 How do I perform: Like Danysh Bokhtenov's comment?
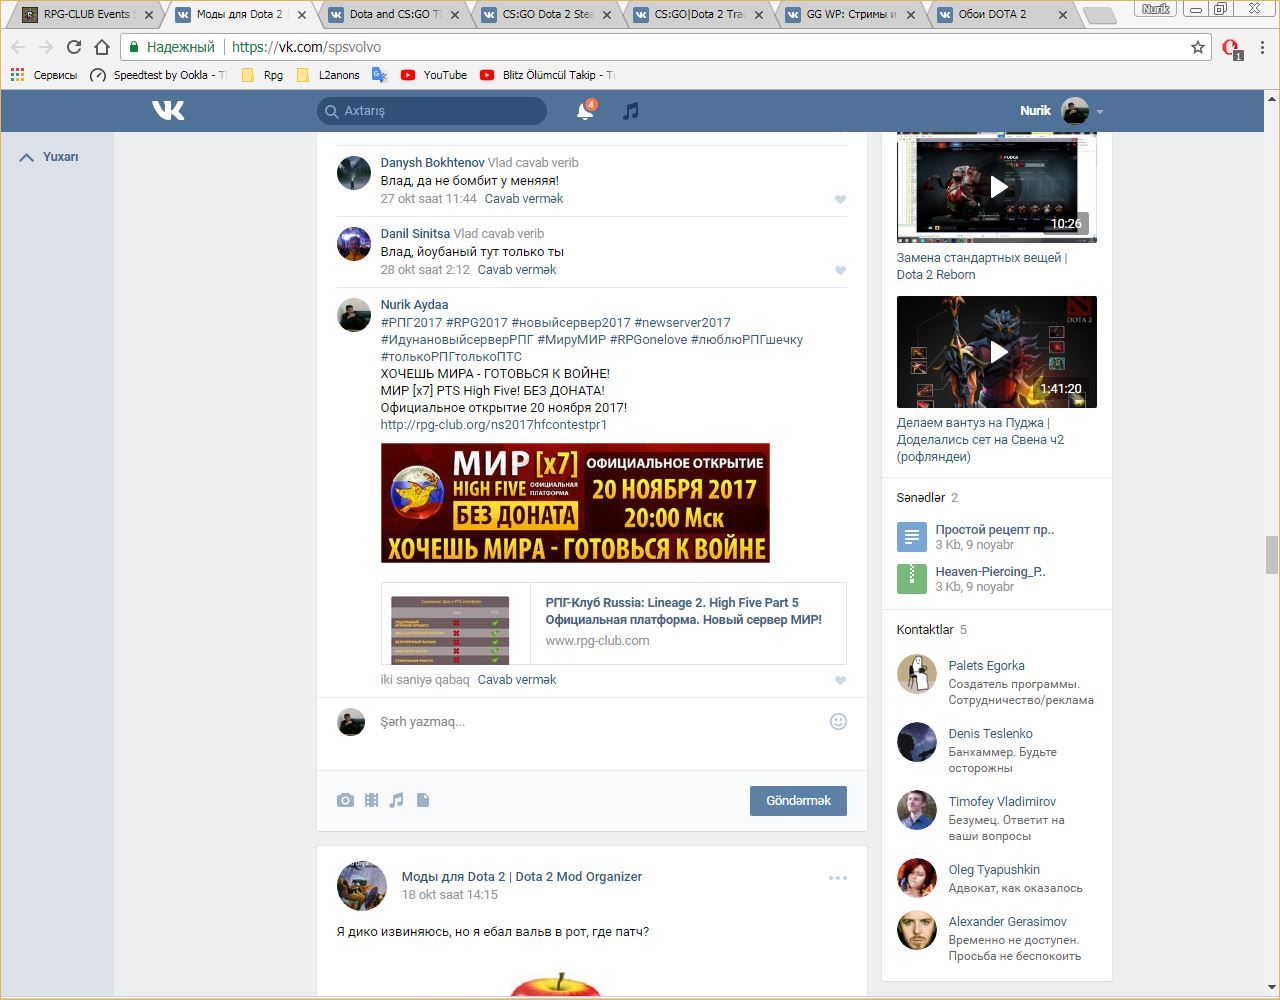[x=840, y=199]
